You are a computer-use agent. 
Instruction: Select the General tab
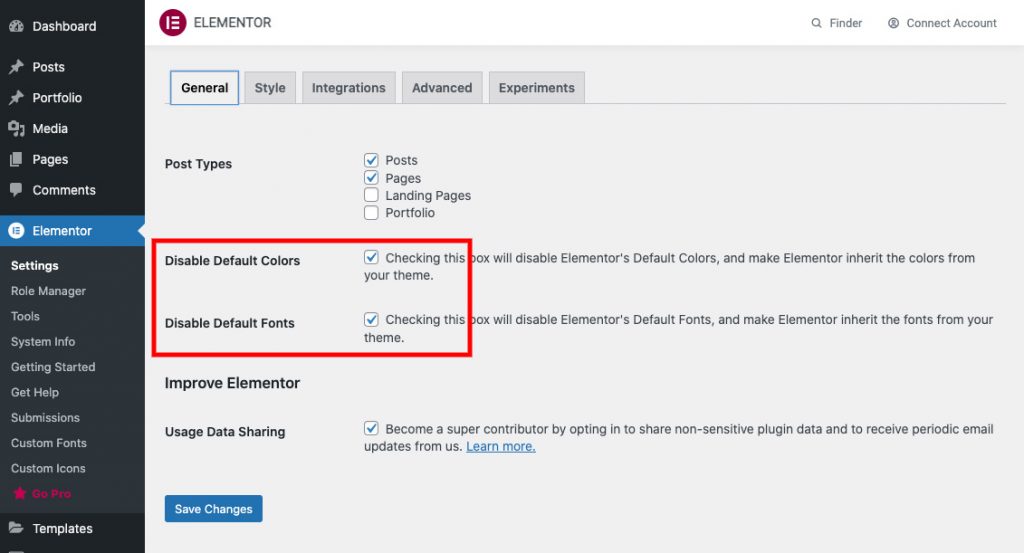[204, 87]
